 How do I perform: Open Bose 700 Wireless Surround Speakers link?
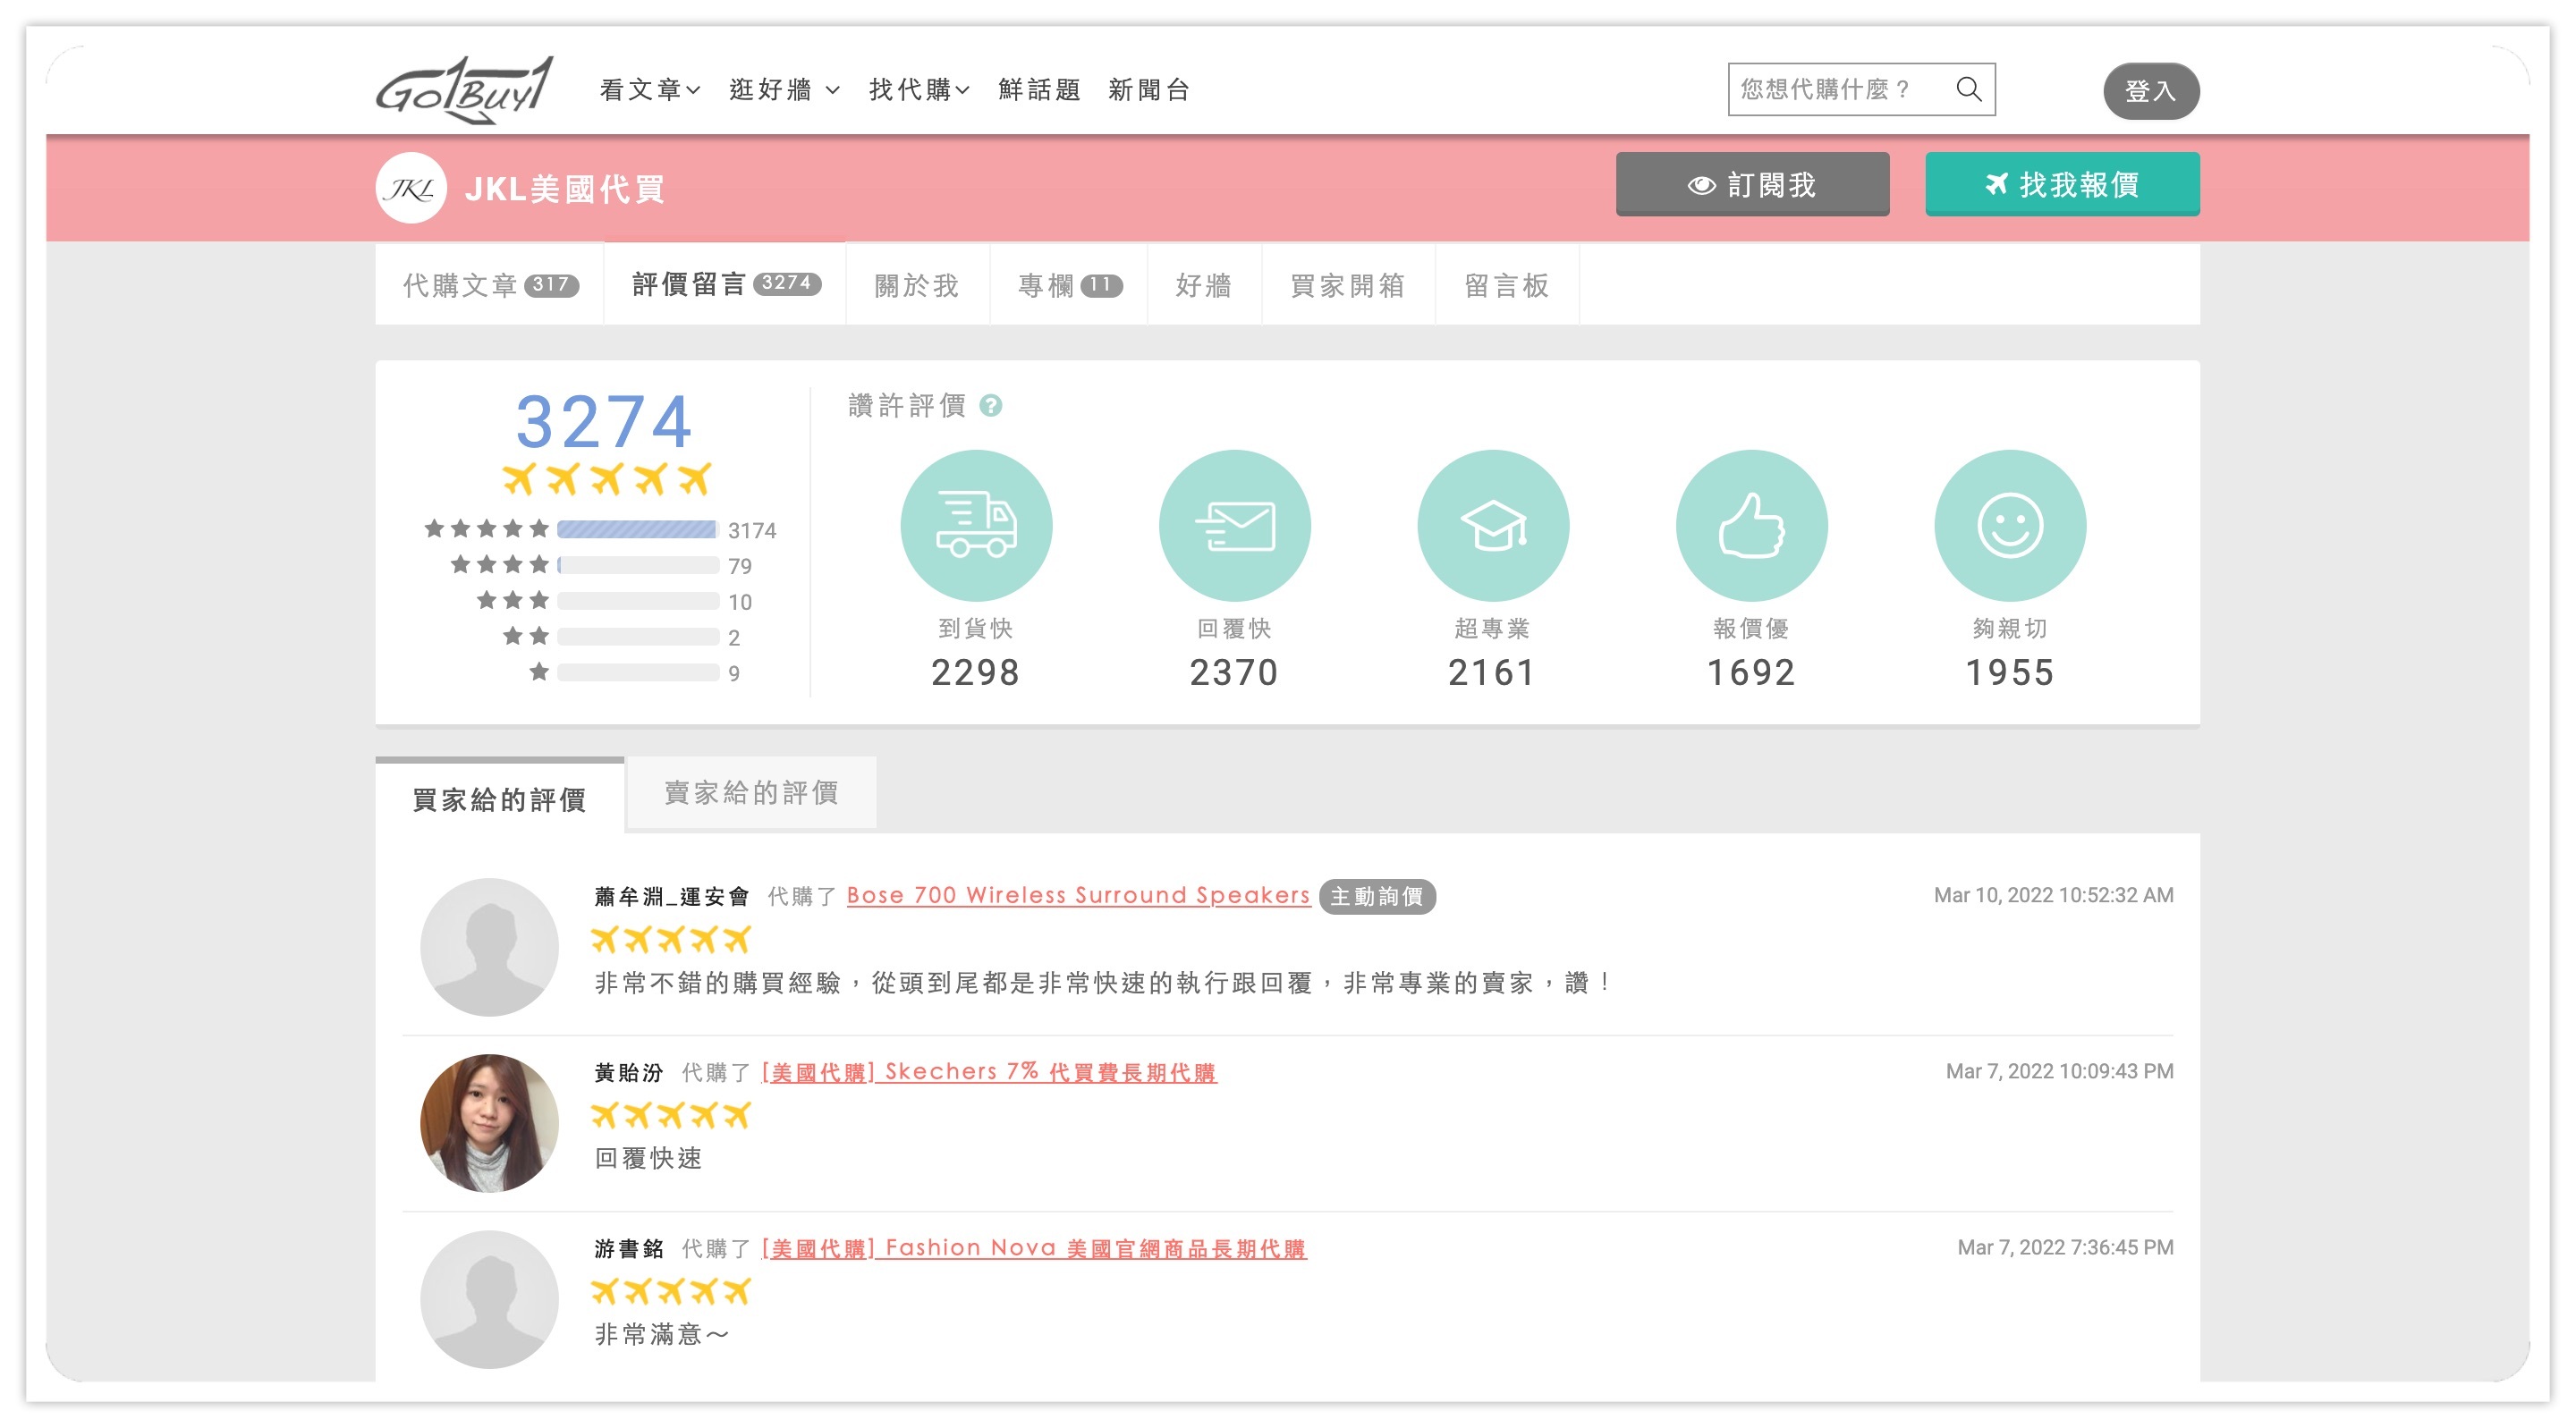(1077, 895)
